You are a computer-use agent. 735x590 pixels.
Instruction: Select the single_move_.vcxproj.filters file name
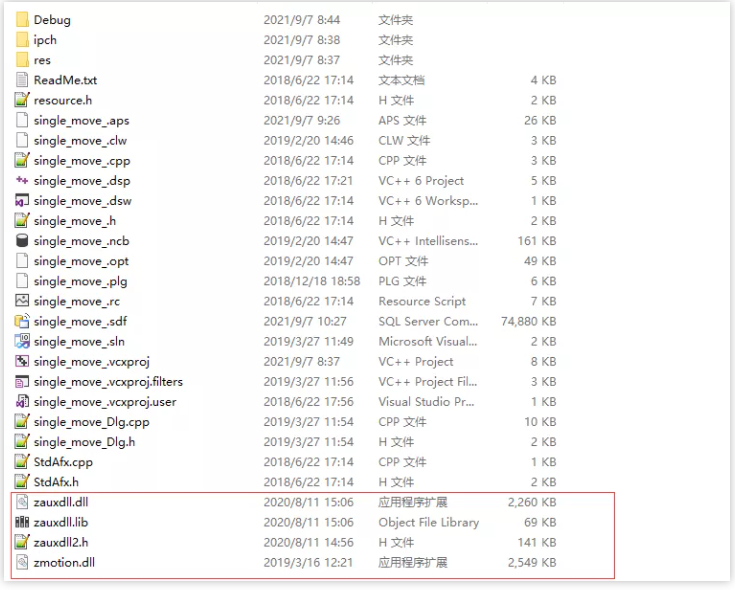[108, 382]
